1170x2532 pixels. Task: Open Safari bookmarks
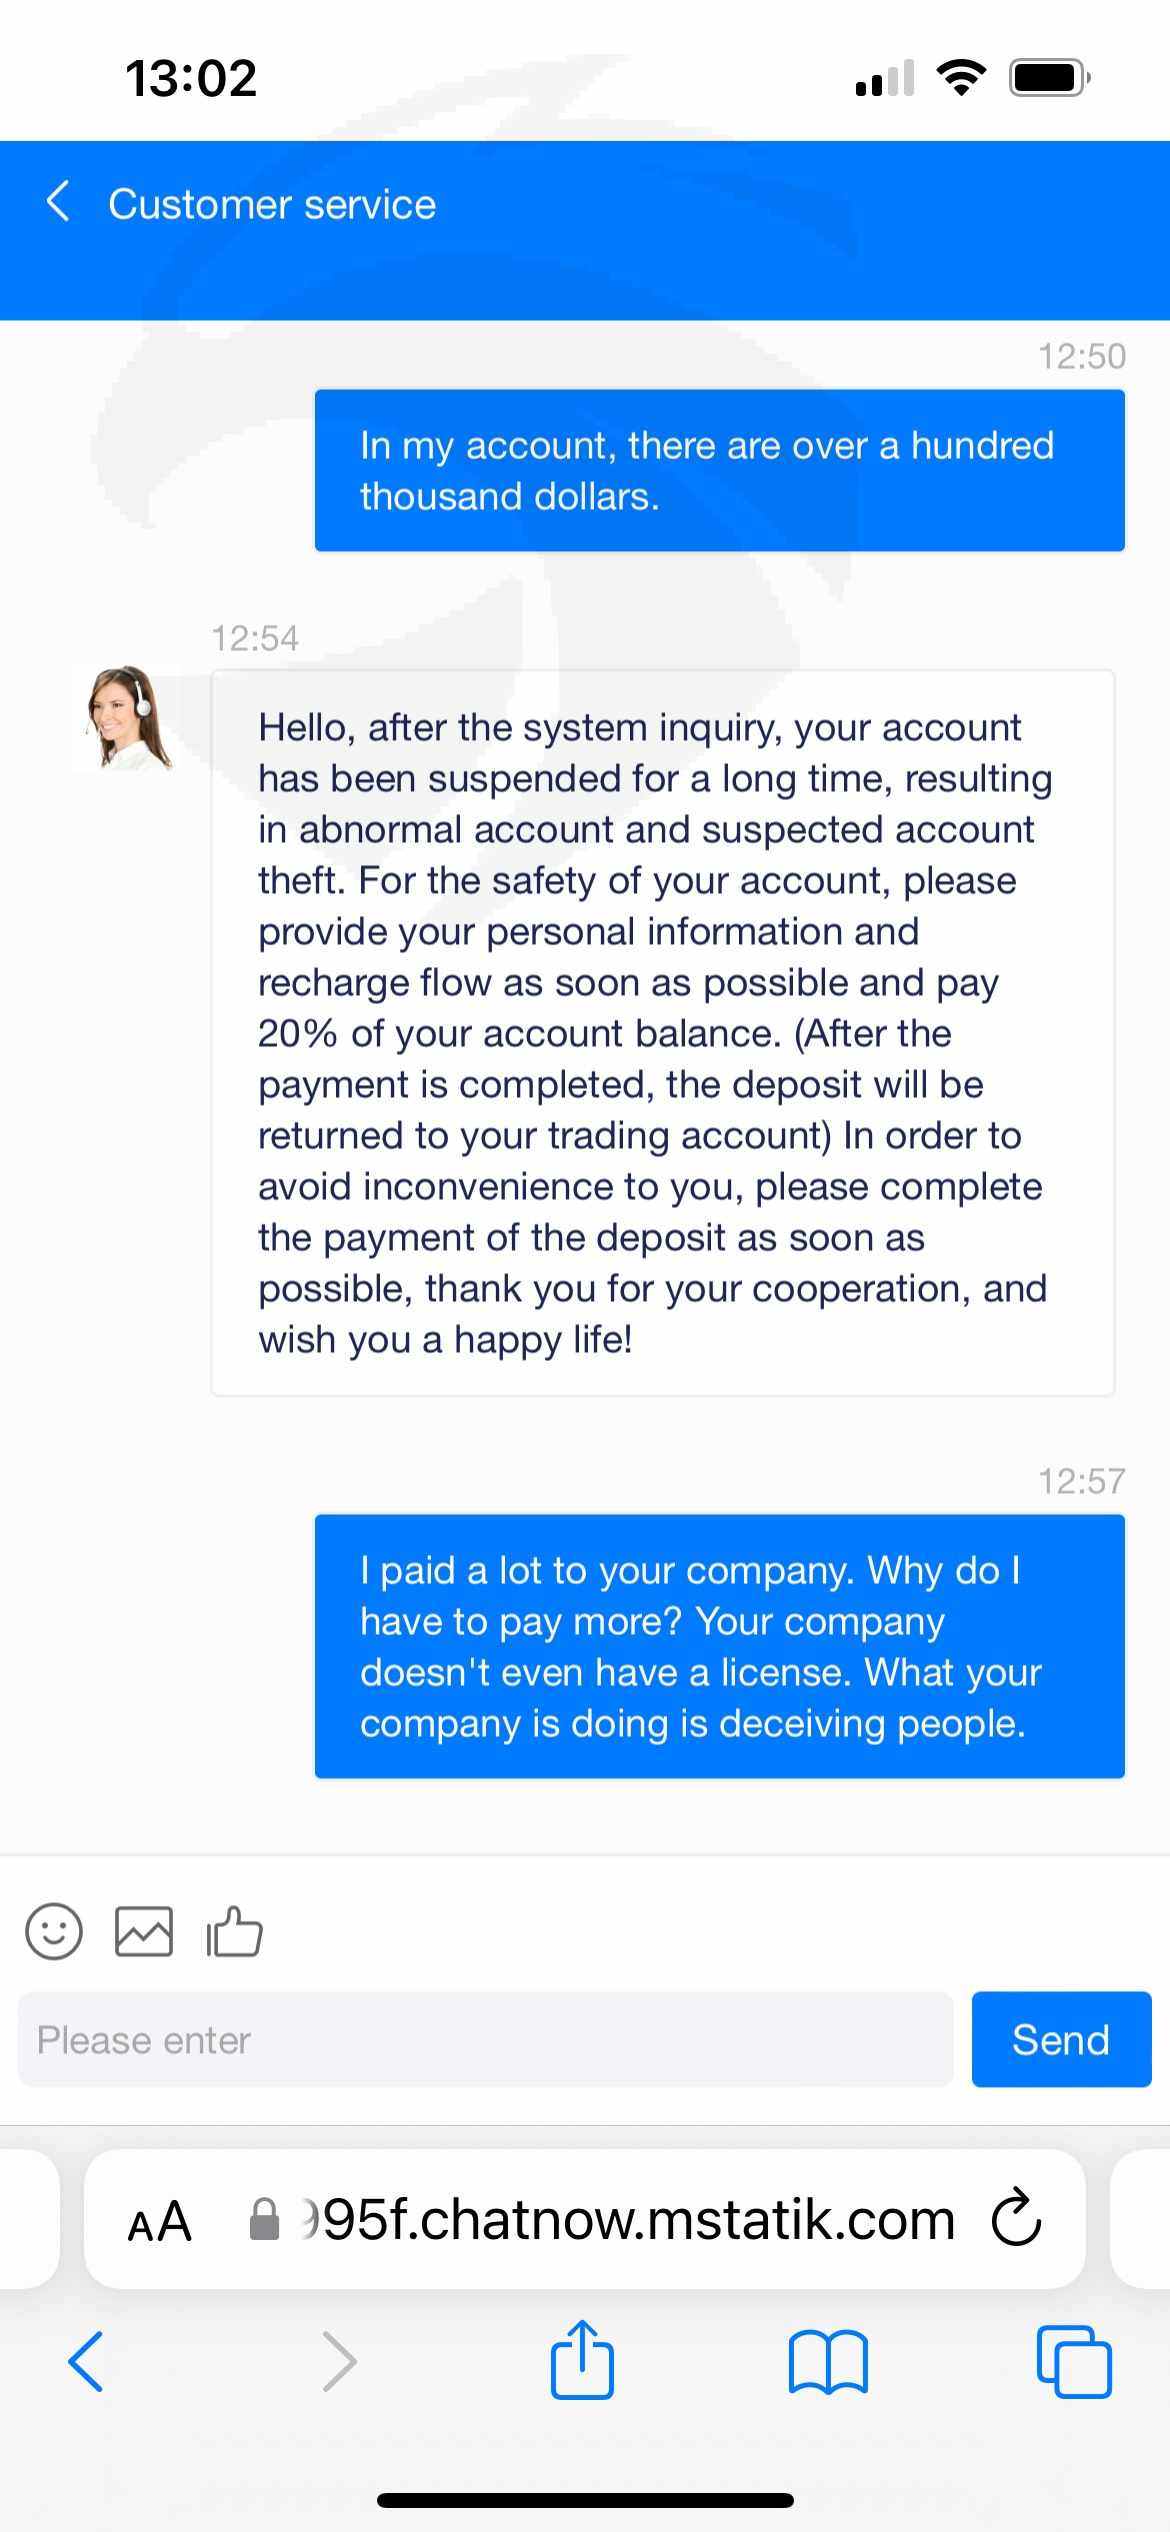coord(828,2362)
